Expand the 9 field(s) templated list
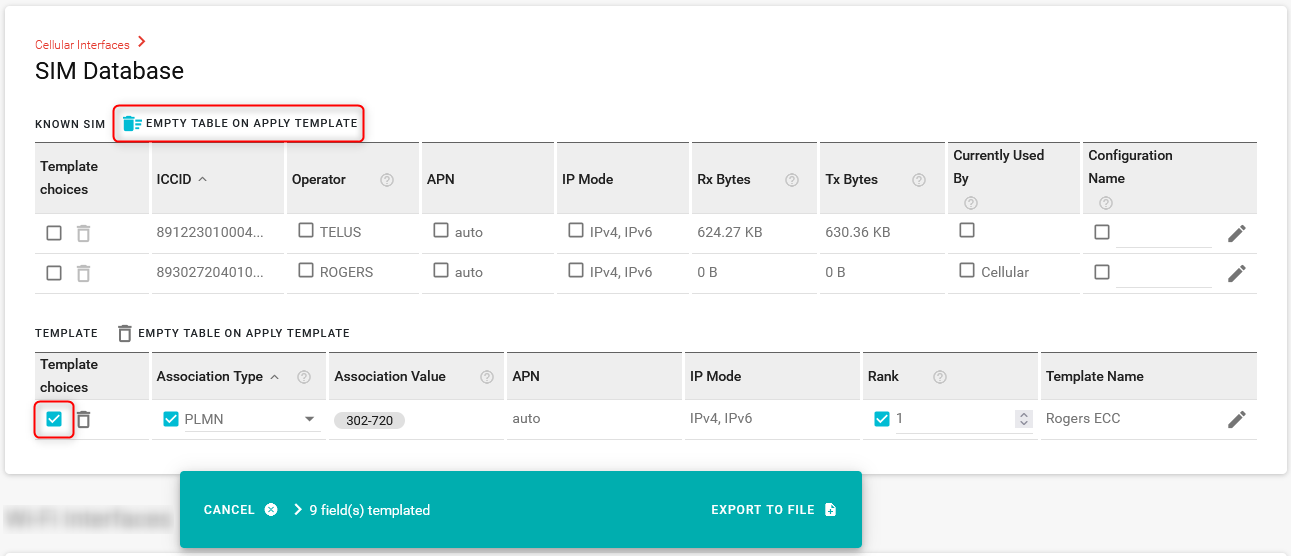1291x556 pixels. tap(298, 510)
